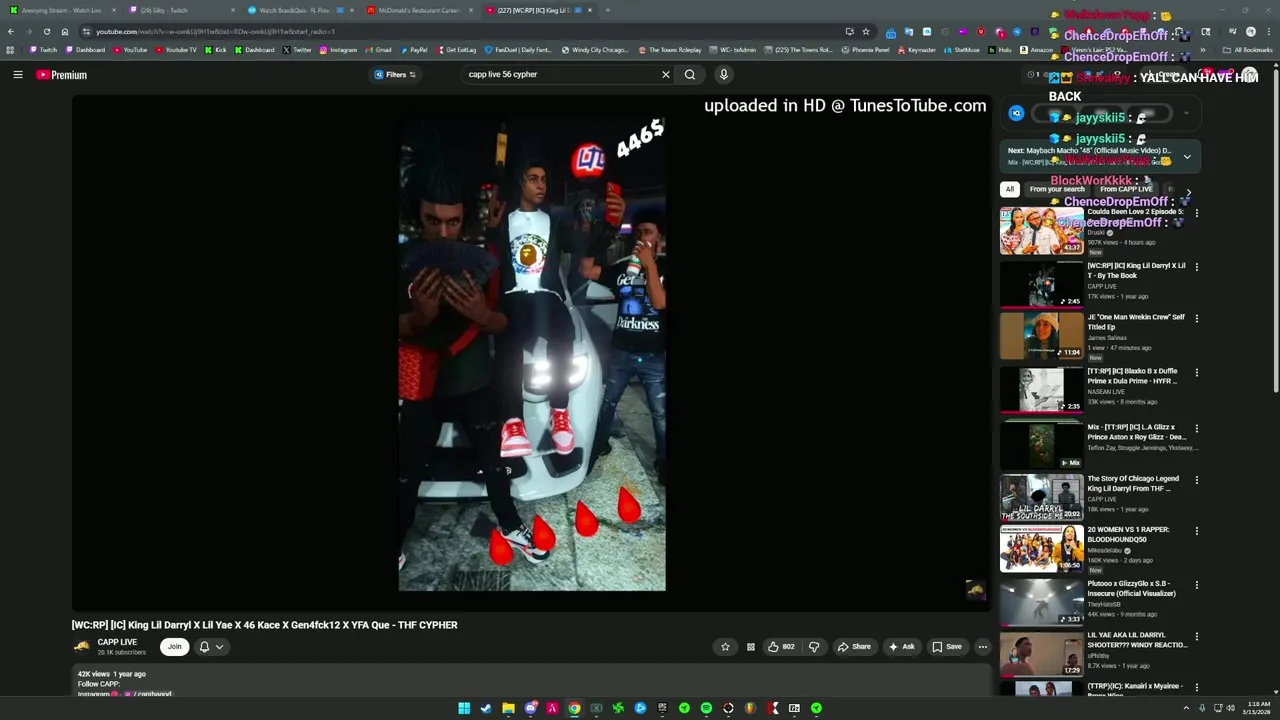
Task: Click the grid icon next to the like button
Action: tap(751, 646)
